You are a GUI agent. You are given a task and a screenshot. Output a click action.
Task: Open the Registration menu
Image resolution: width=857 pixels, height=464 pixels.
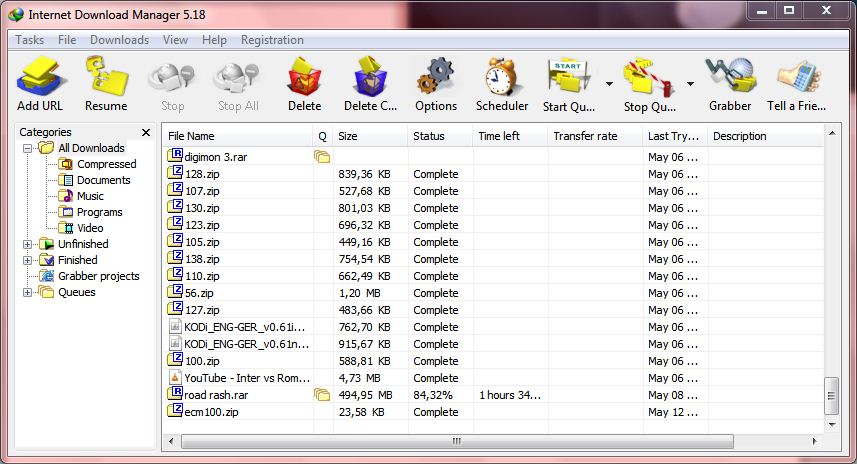pos(272,40)
